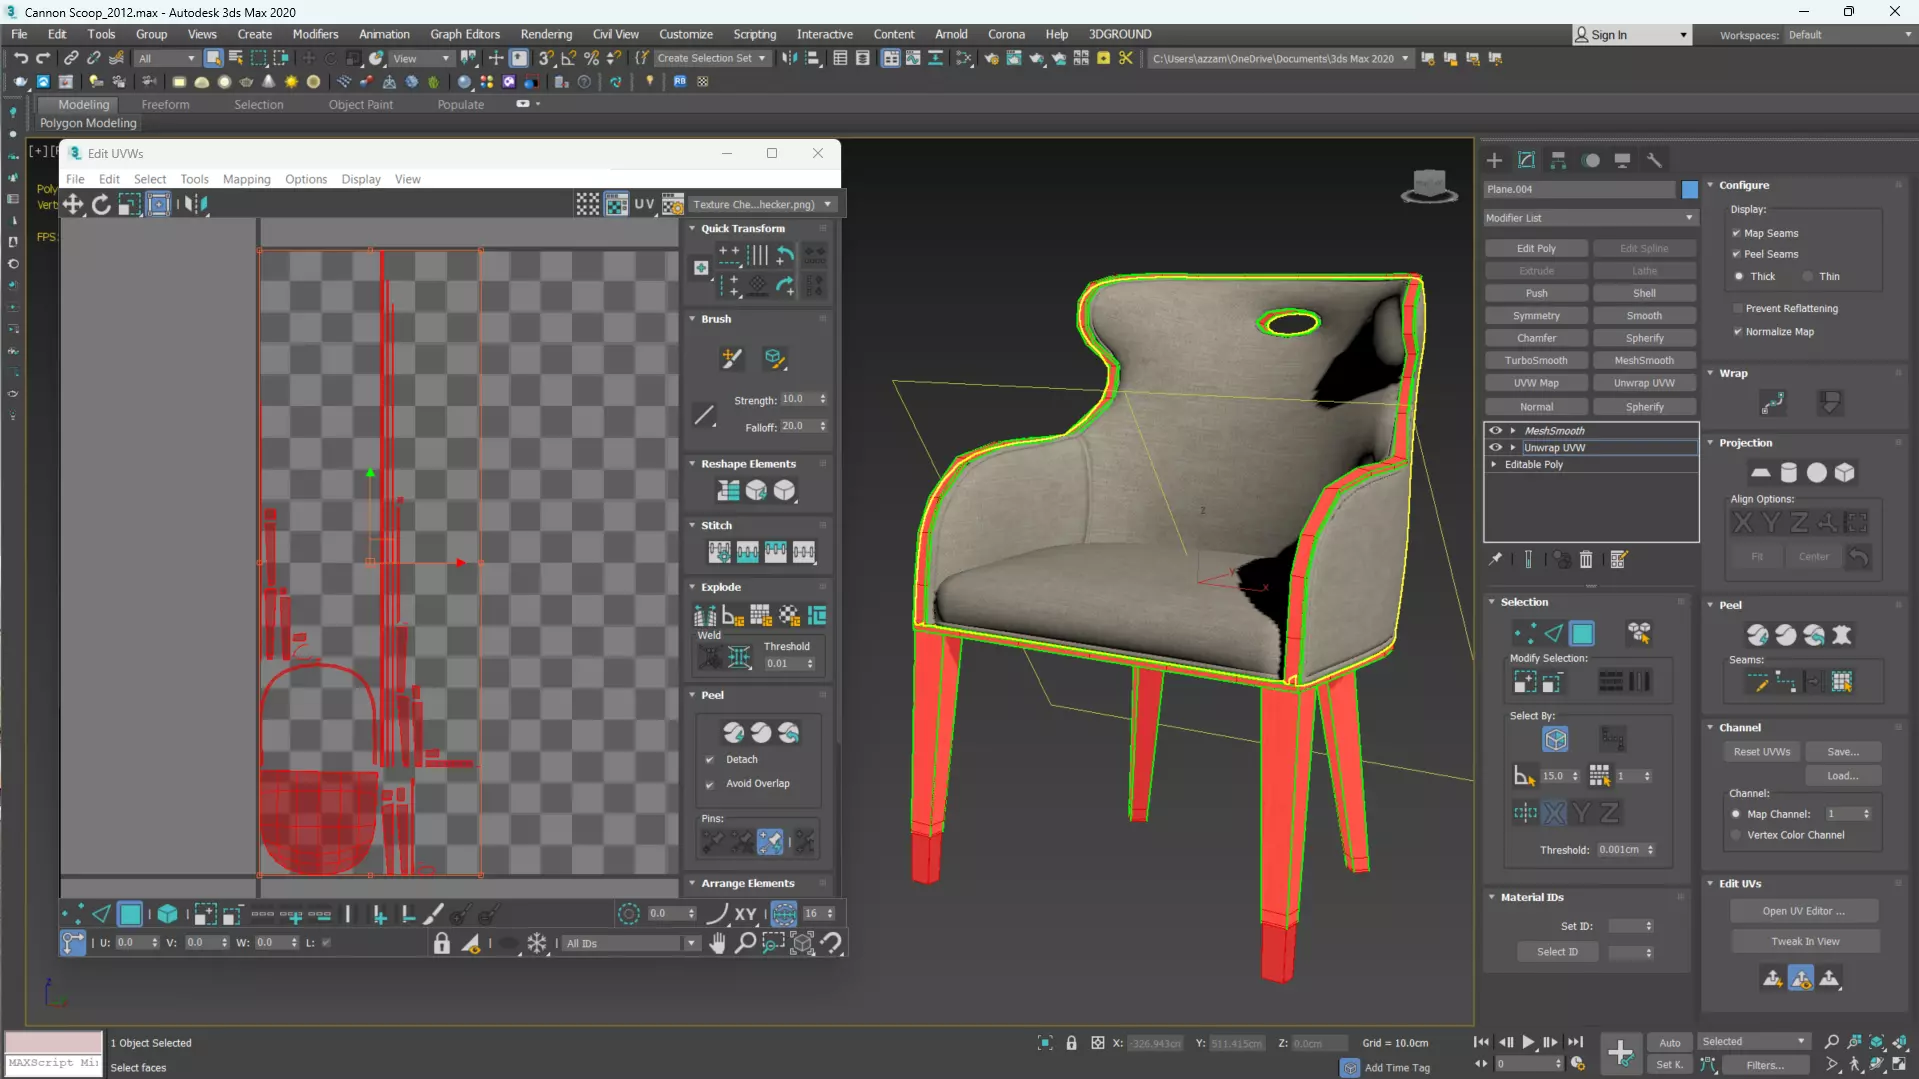The height and width of the screenshot is (1079, 1919).
Task: Click the blue object color swatch
Action: point(1689,189)
